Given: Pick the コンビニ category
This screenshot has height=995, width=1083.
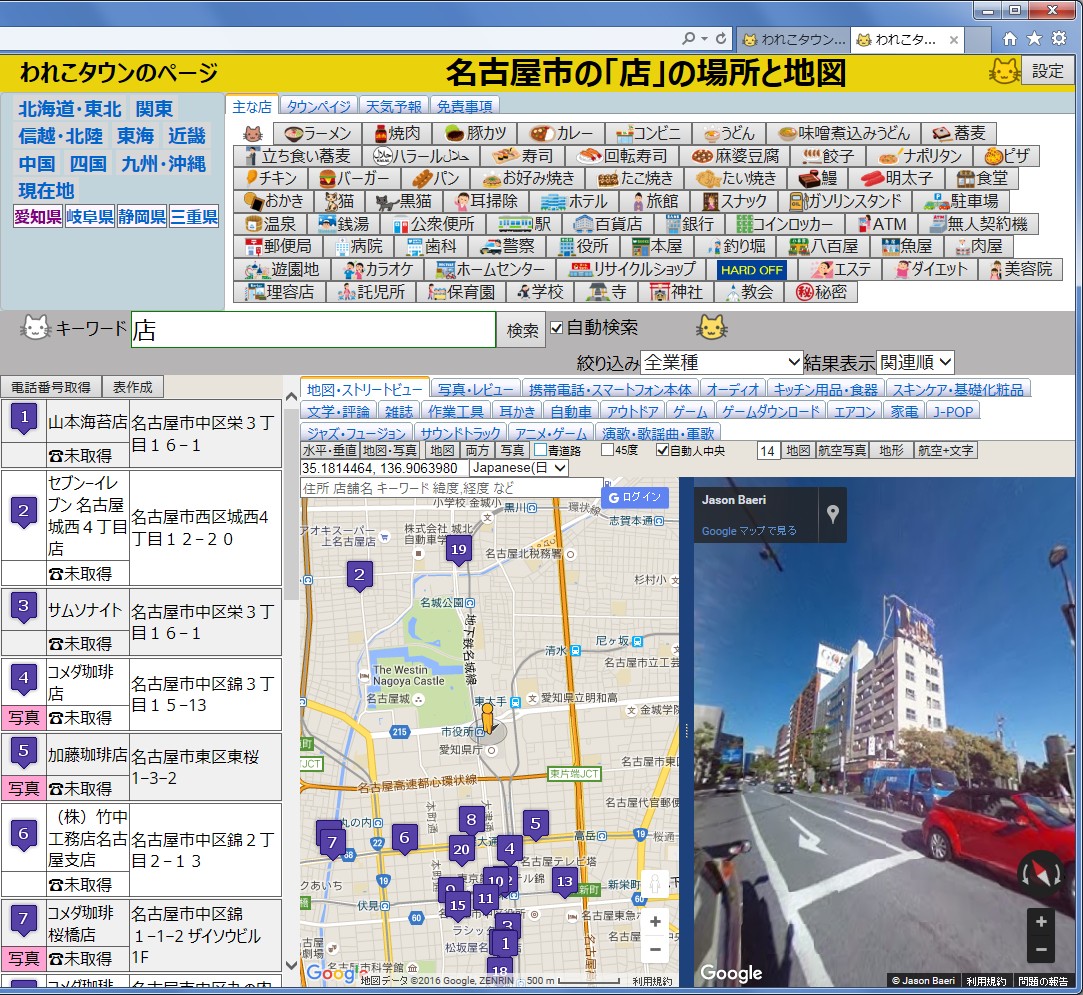Looking at the screenshot, I should tap(648, 133).
